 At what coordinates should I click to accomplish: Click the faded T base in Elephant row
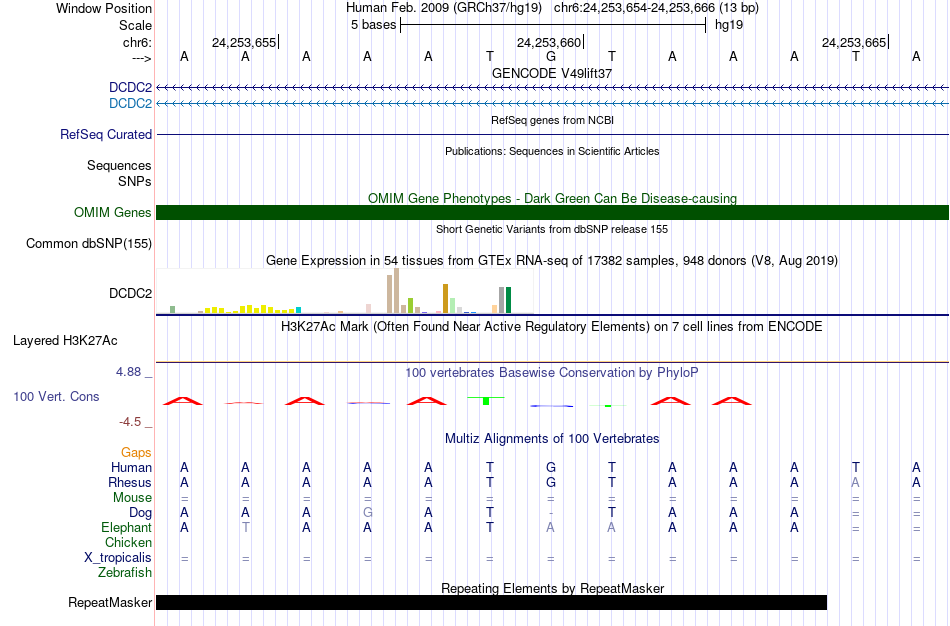pos(245,527)
